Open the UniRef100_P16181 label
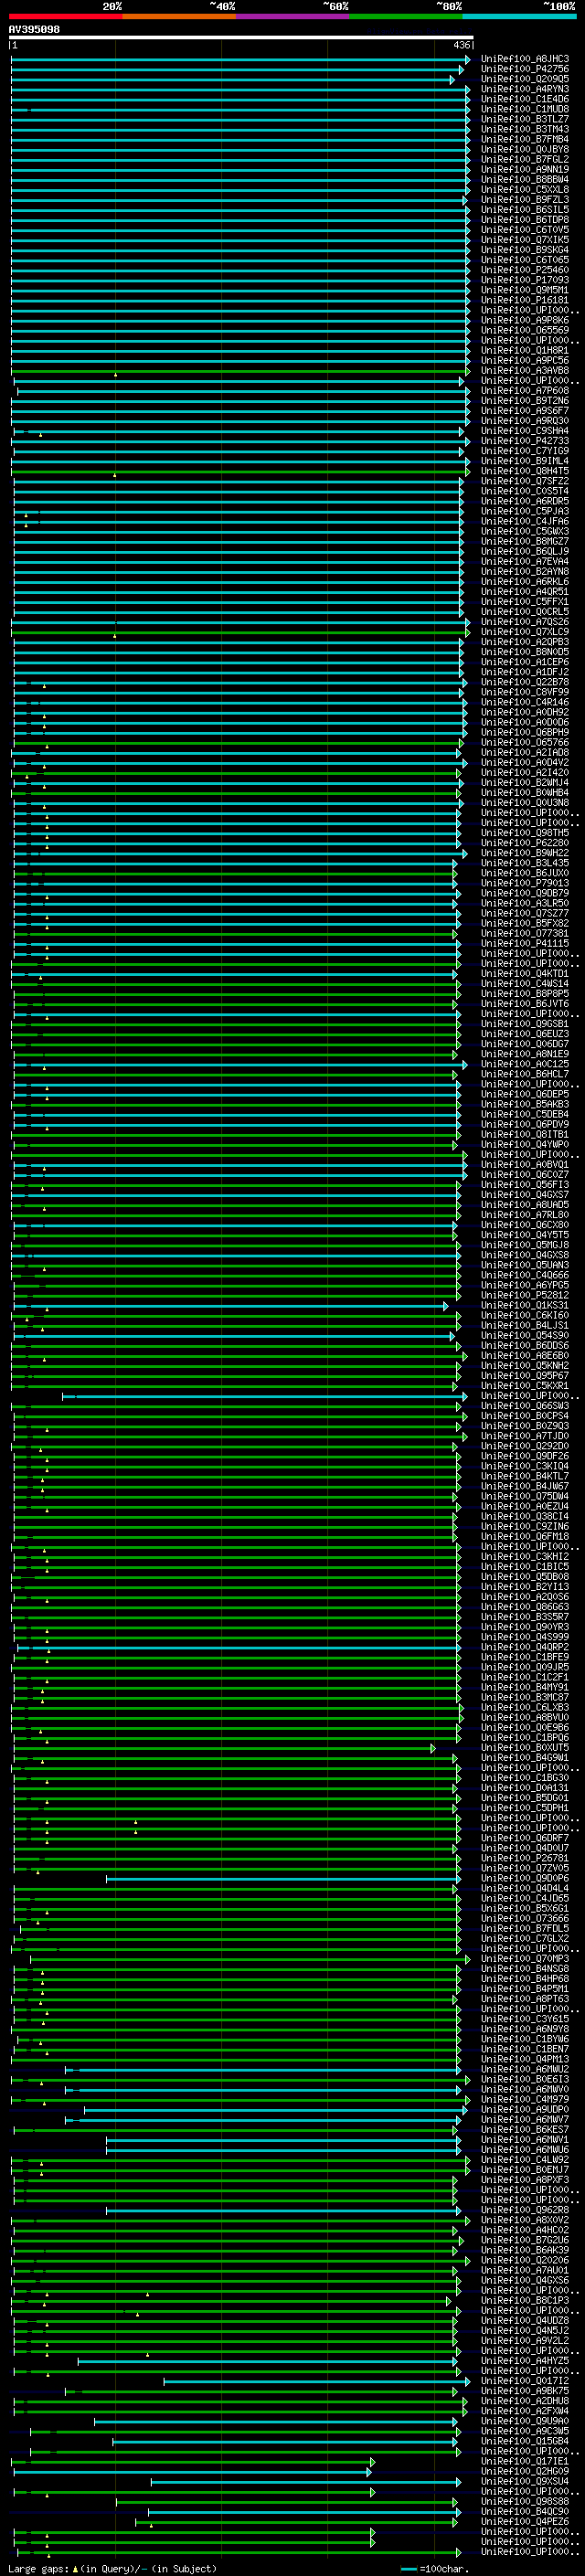The width and height of the screenshot is (585, 2576). pyautogui.click(x=525, y=300)
